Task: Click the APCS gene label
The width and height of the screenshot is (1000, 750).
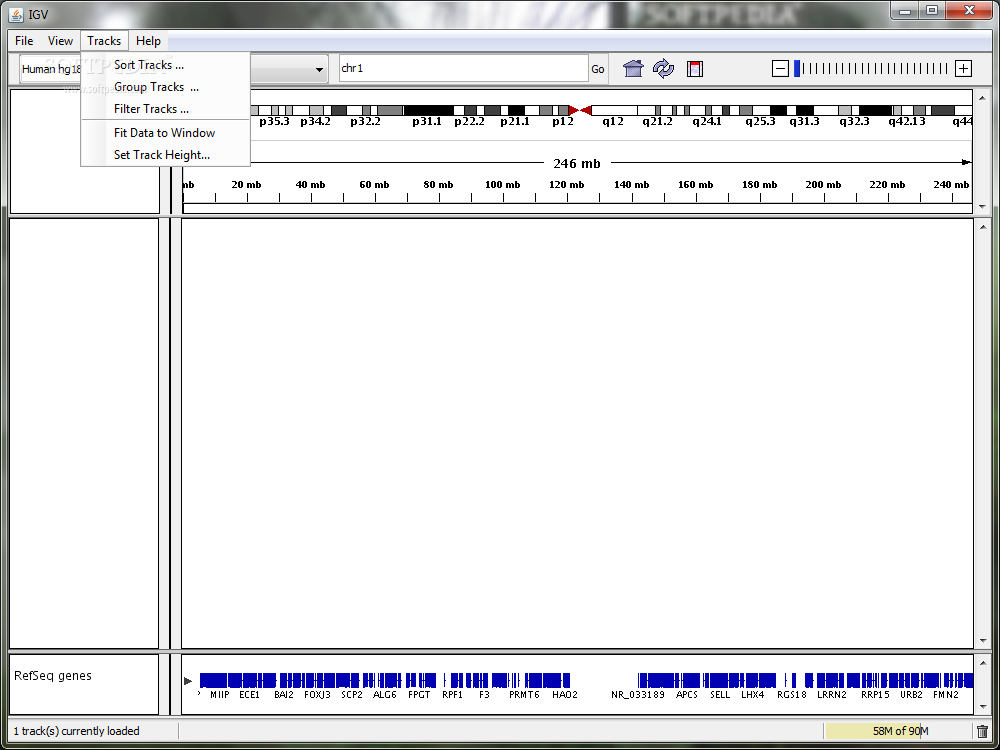Action: [687, 695]
